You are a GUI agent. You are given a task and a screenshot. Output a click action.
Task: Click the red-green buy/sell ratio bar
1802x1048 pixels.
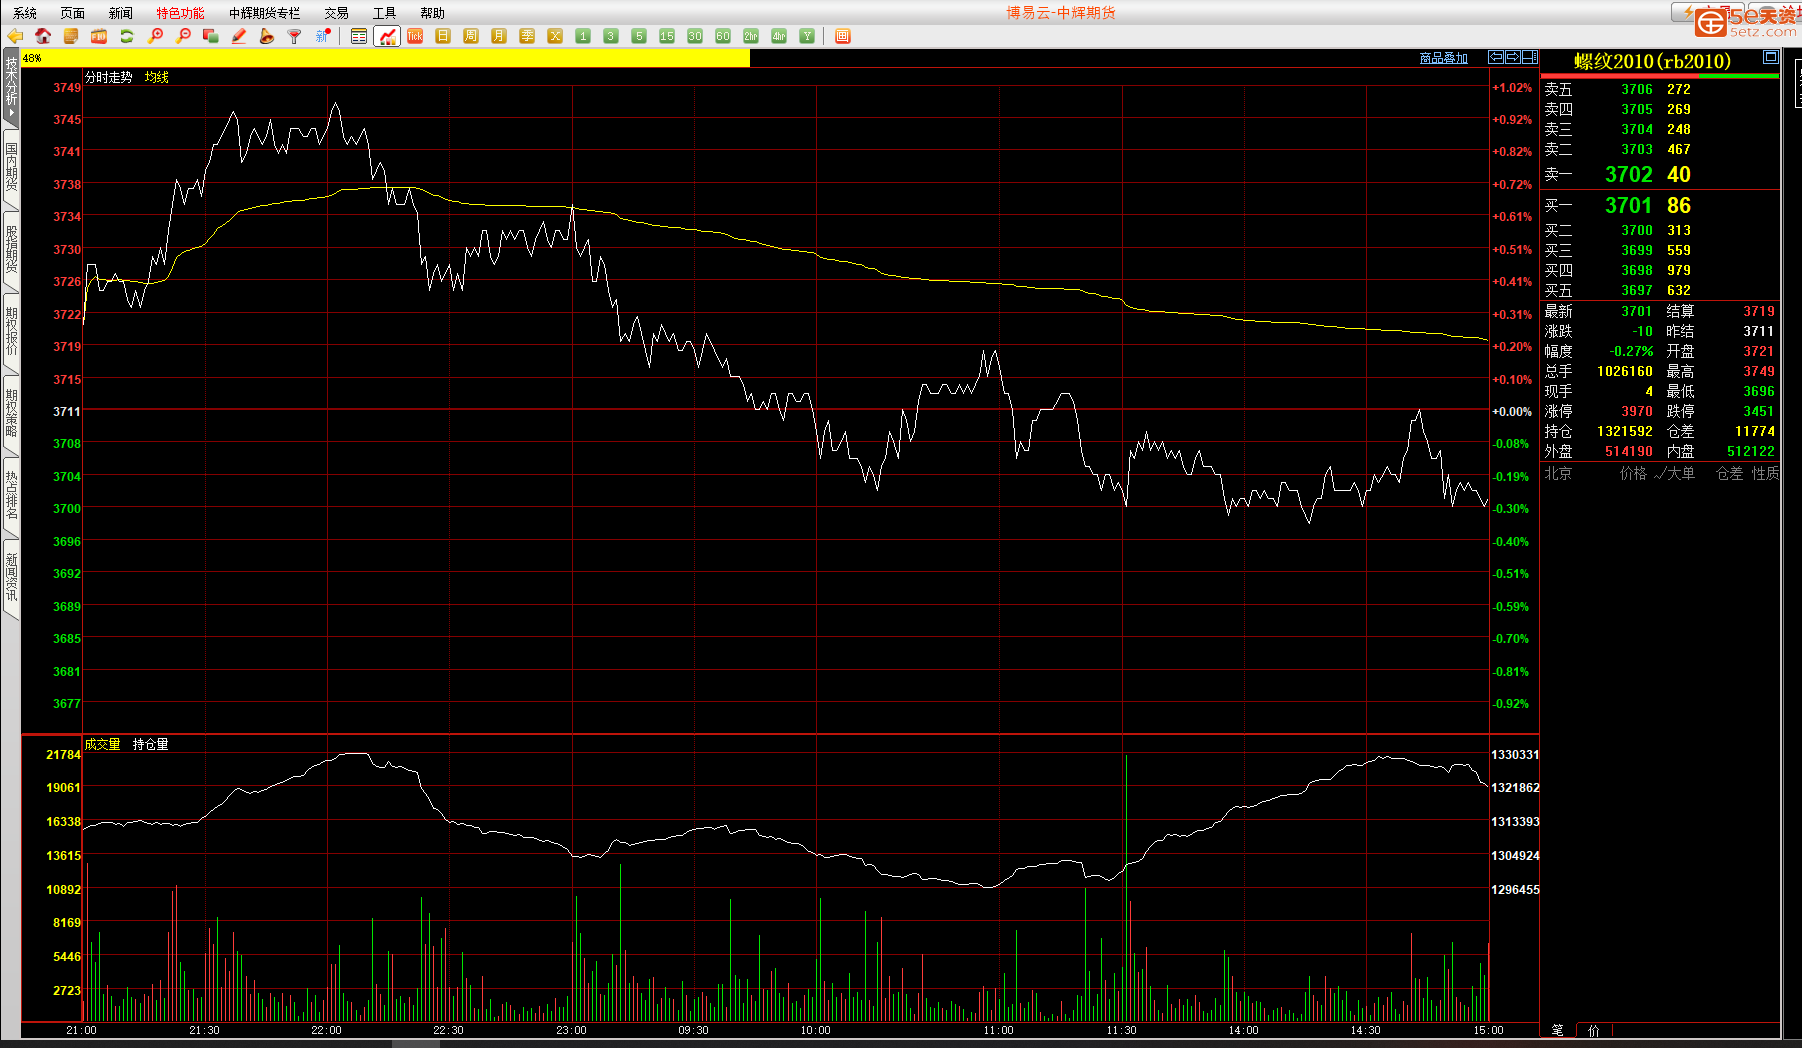[1659, 76]
